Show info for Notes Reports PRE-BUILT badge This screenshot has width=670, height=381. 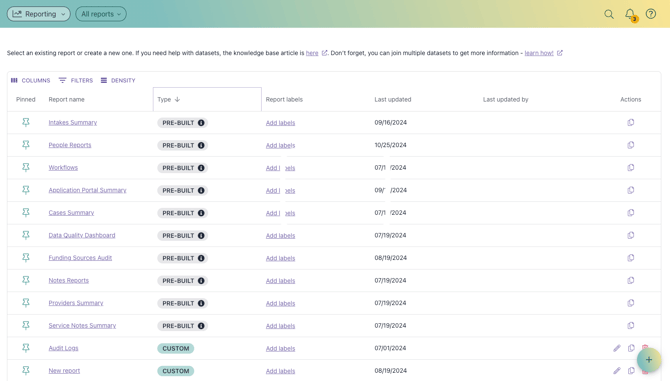tap(201, 281)
